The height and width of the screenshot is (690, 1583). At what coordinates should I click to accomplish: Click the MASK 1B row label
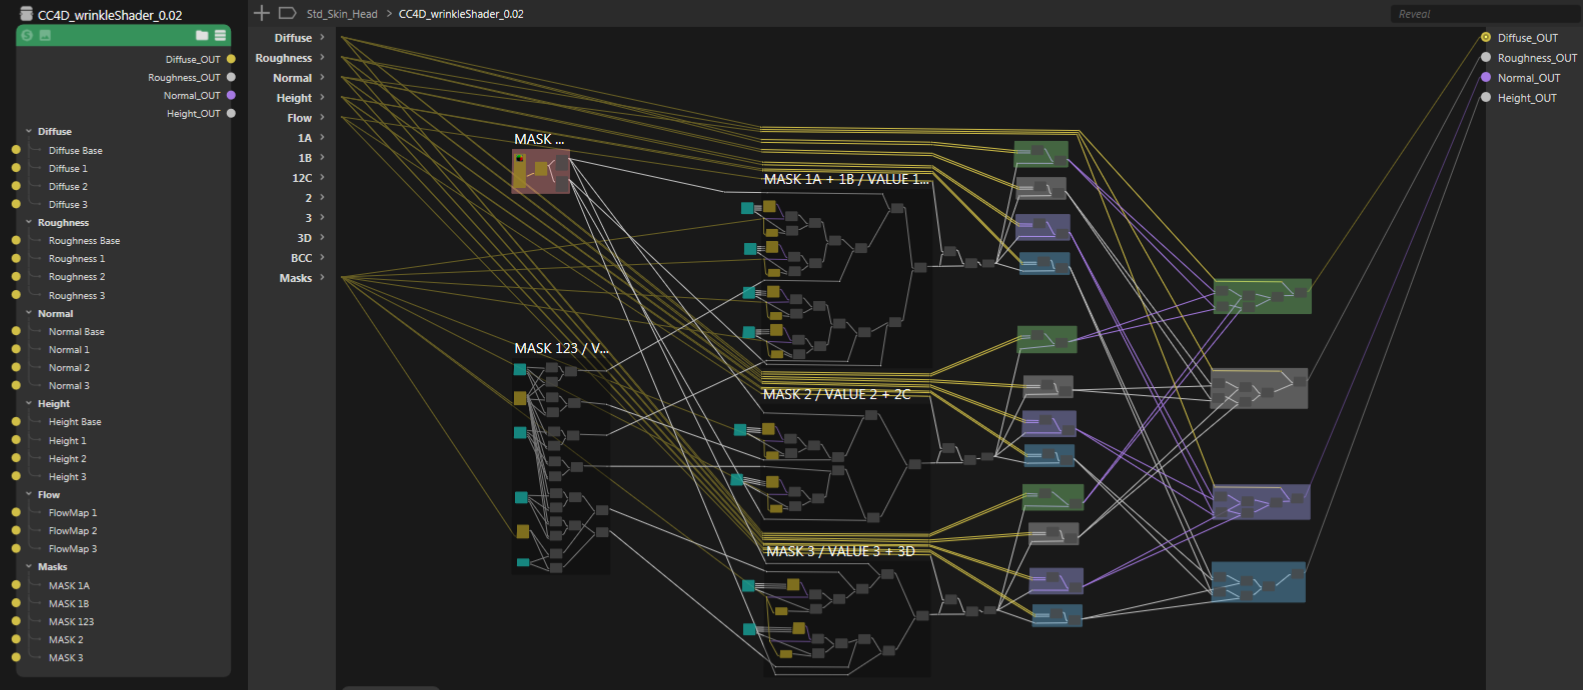69,603
